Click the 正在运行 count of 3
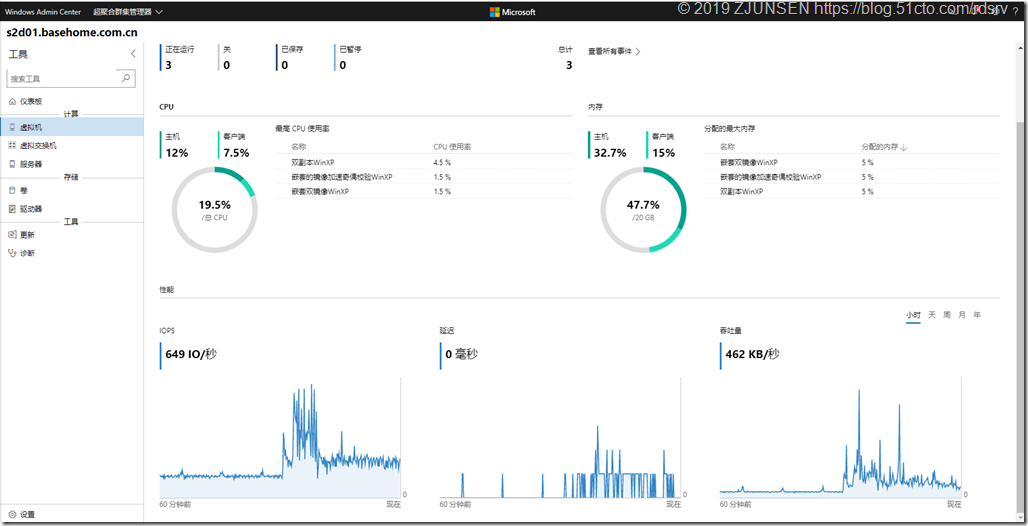1028x526 pixels. [168, 65]
